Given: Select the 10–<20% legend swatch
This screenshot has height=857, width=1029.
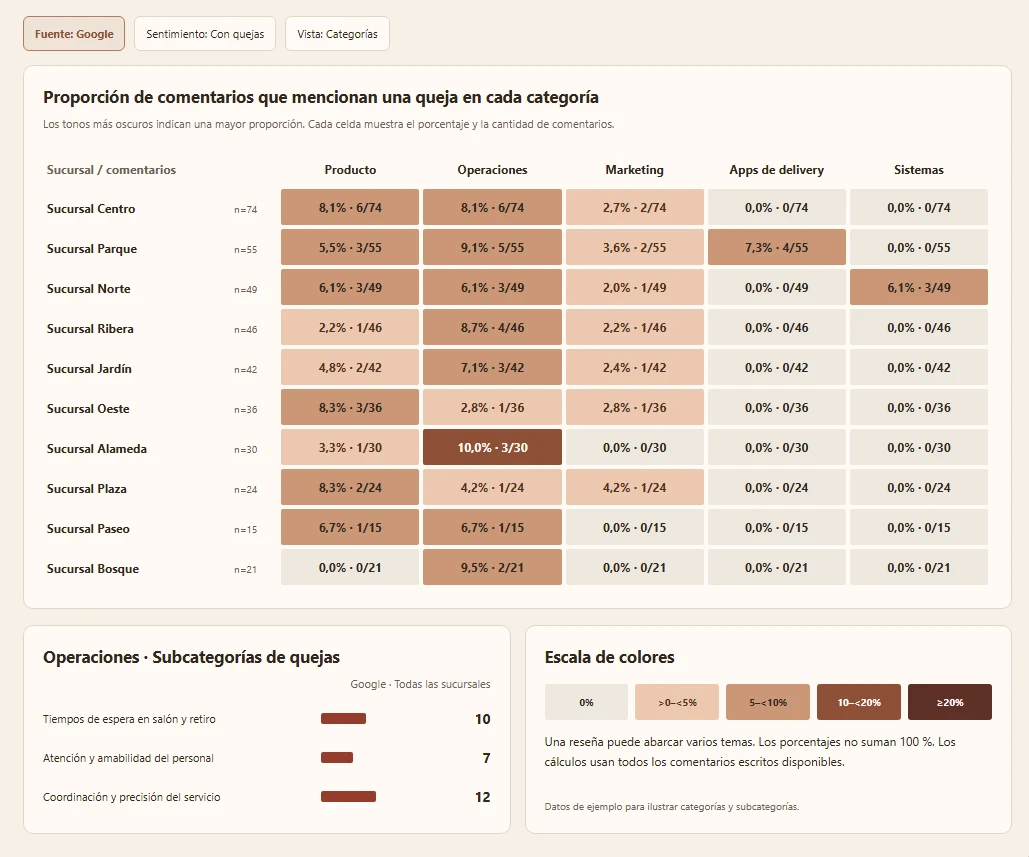Looking at the screenshot, I should (x=858, y=702).
